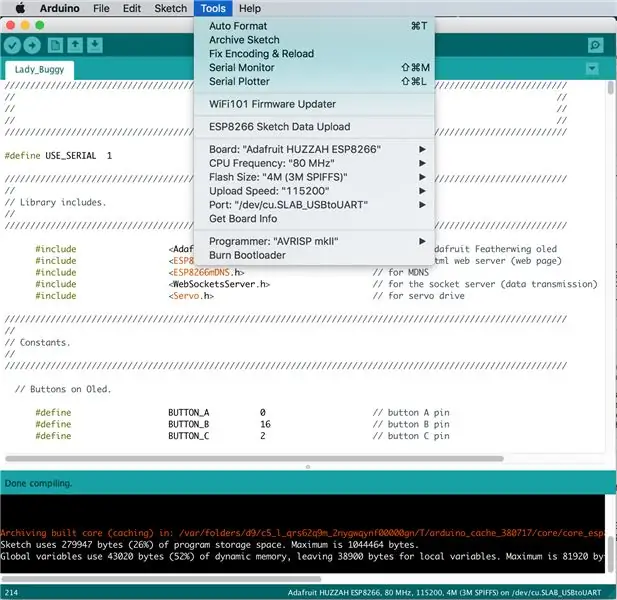
Task: Click the board info text in status bar
Action: tap(444, 593)
